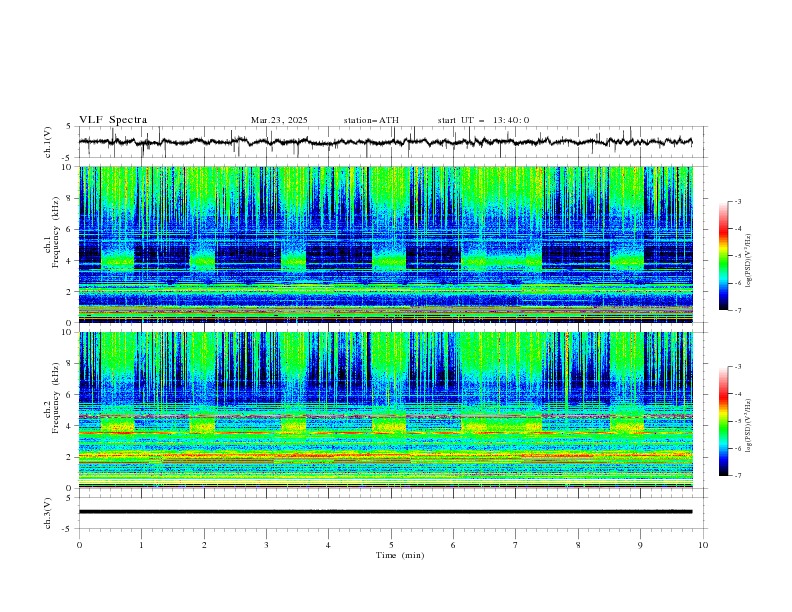The image size is (792, 612).
Task: Click the ch.2 colorbar 'log(PSD)(V²/Hz)' label
Action: 749,426
